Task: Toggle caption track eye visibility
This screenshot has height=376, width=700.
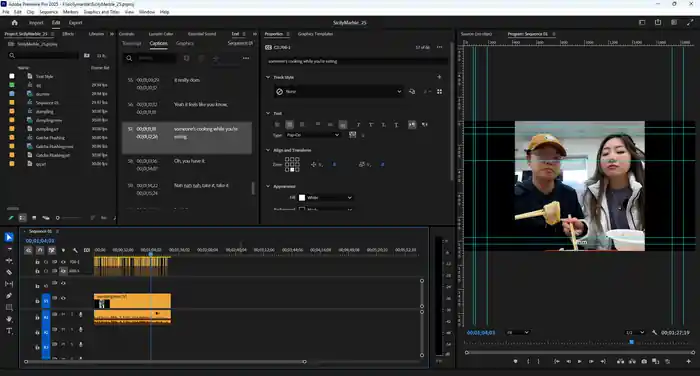Action: point(63,271)
